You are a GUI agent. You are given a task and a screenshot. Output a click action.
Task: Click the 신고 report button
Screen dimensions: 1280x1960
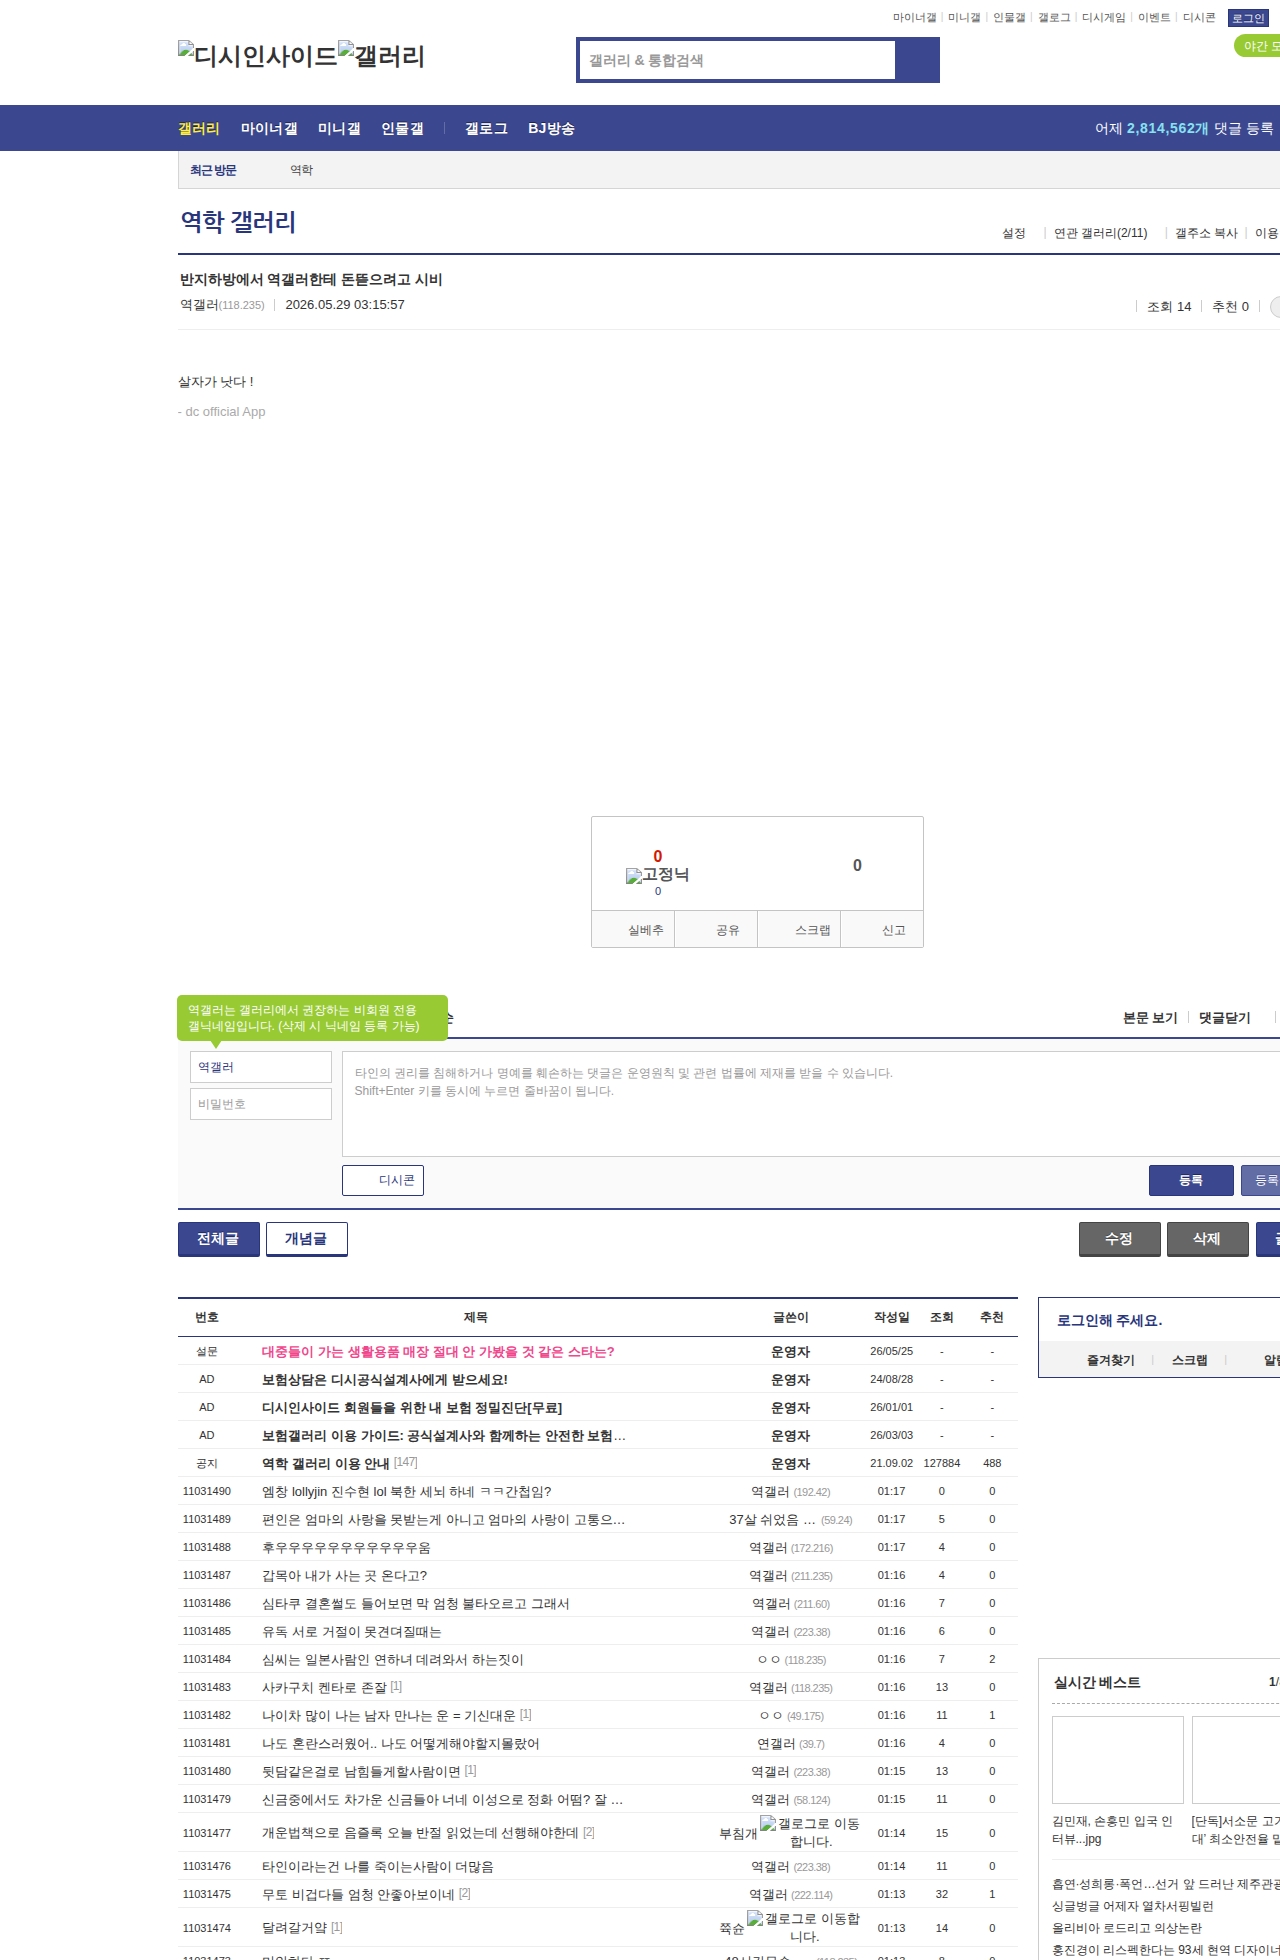(882, 930)
